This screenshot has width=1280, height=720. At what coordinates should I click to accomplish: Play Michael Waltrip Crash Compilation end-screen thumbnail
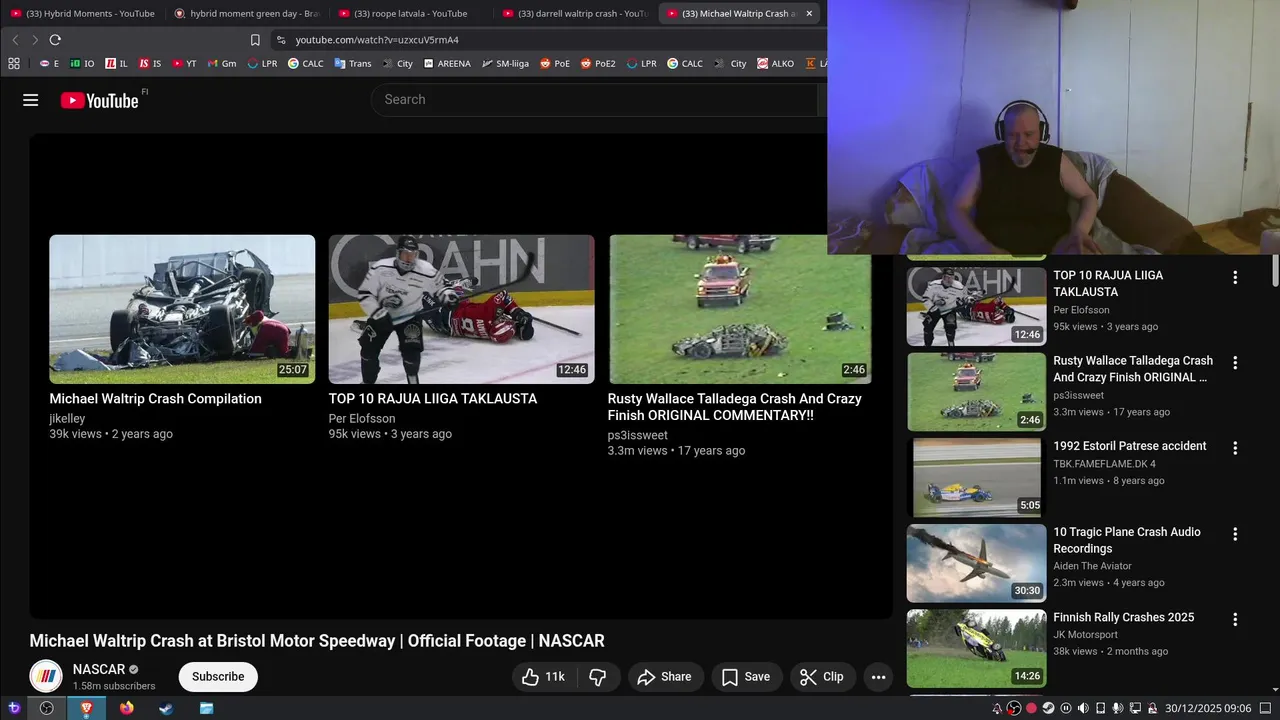point(182,309)
